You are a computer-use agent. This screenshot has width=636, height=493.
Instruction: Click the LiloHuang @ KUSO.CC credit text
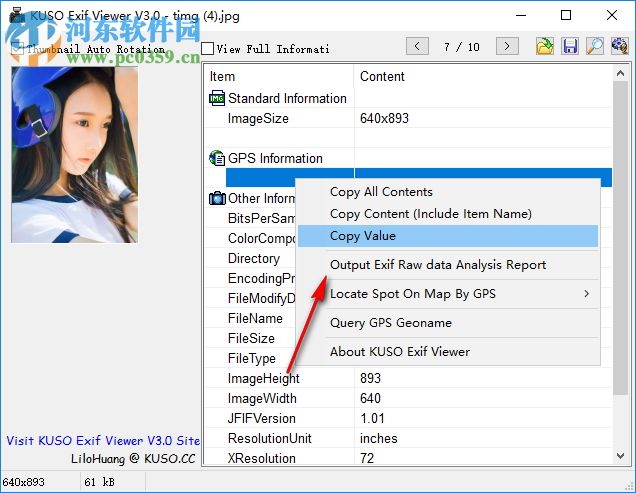click(133, 459)
